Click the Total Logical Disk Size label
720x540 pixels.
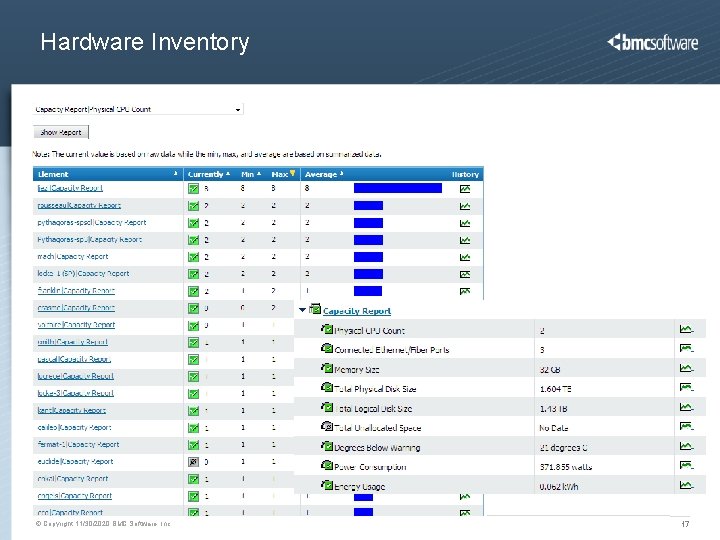pyautogui.click(x=373, y=409)
